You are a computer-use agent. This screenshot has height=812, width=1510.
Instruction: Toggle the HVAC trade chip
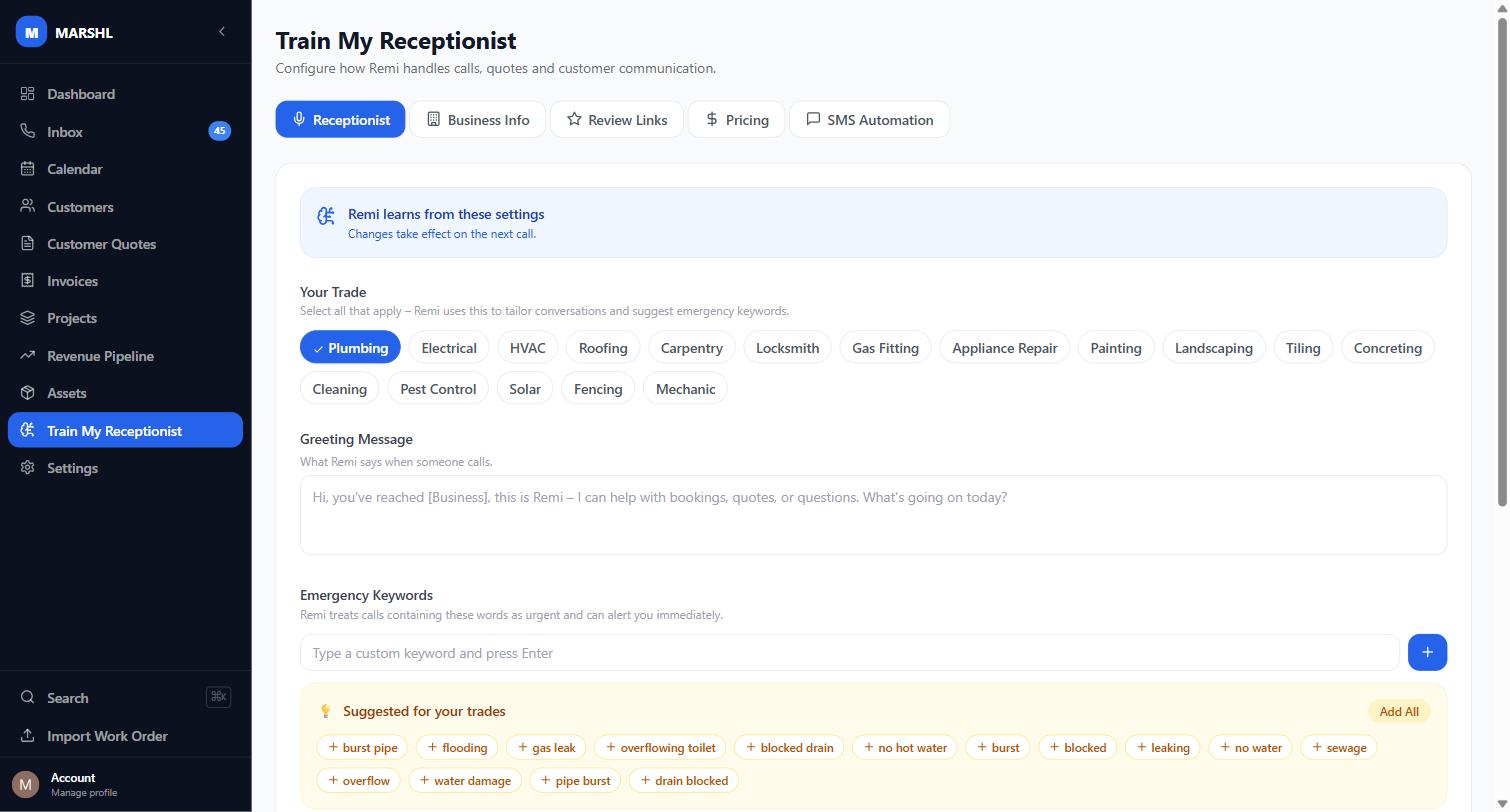coord(527,347)
